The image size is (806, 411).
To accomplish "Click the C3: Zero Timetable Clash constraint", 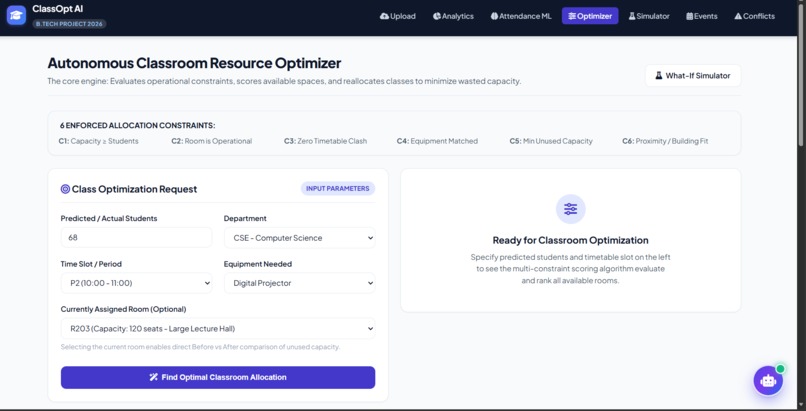I will click(x=325, y=141).
